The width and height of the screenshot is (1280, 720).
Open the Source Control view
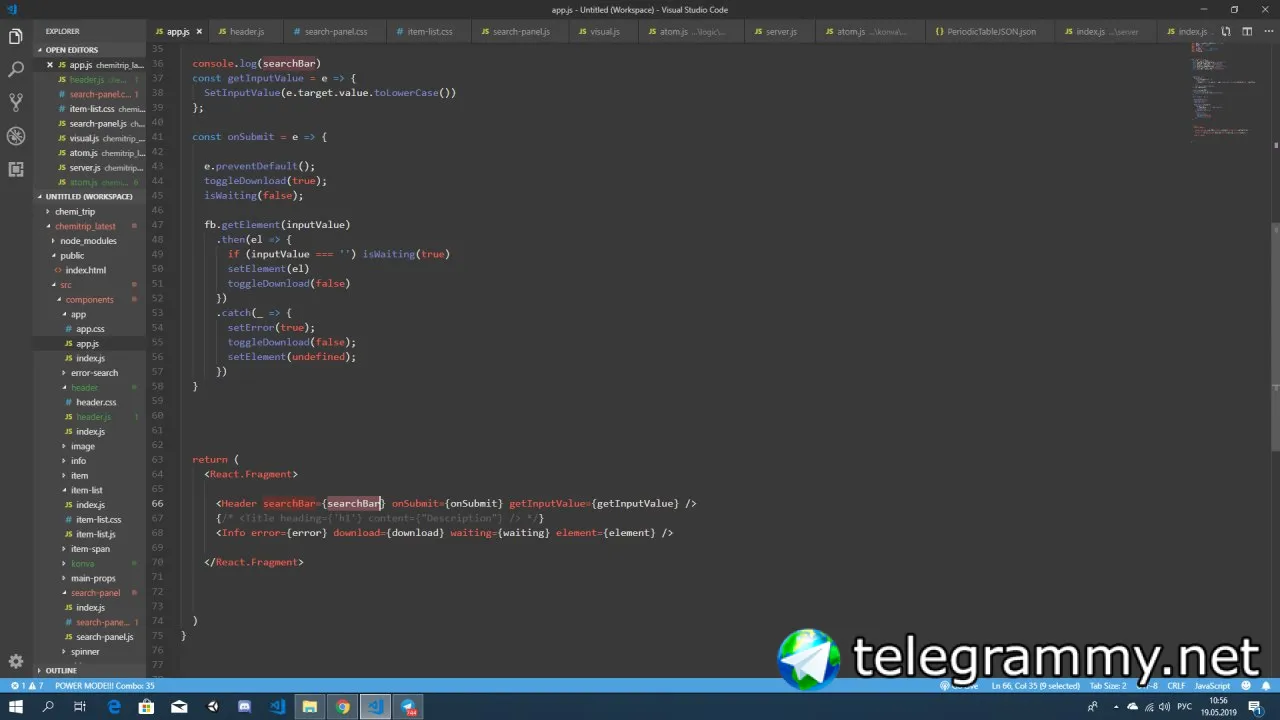tap(15, 103)
